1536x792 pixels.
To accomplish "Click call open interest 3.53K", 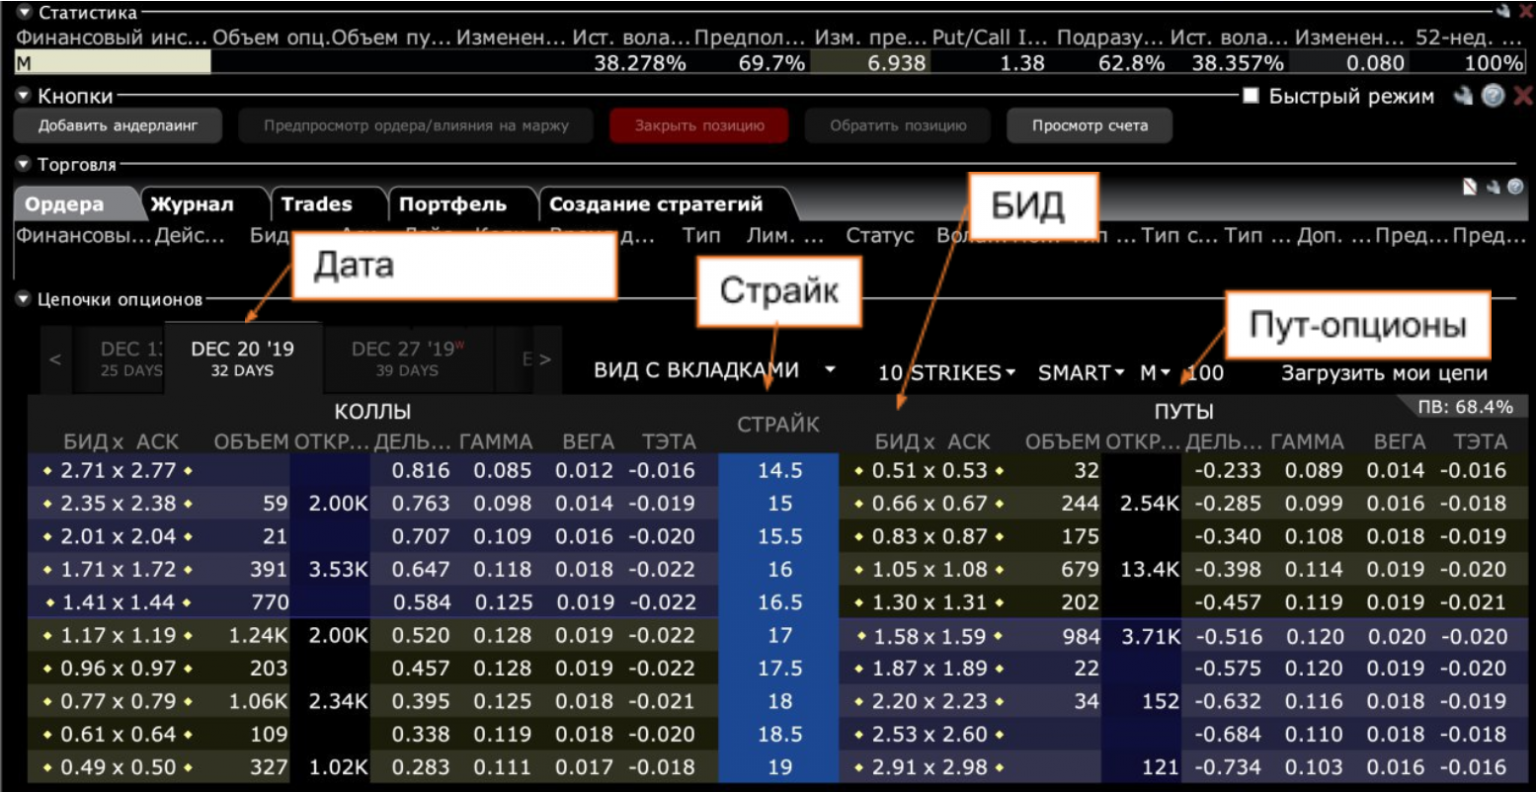I will click(338, 569).
